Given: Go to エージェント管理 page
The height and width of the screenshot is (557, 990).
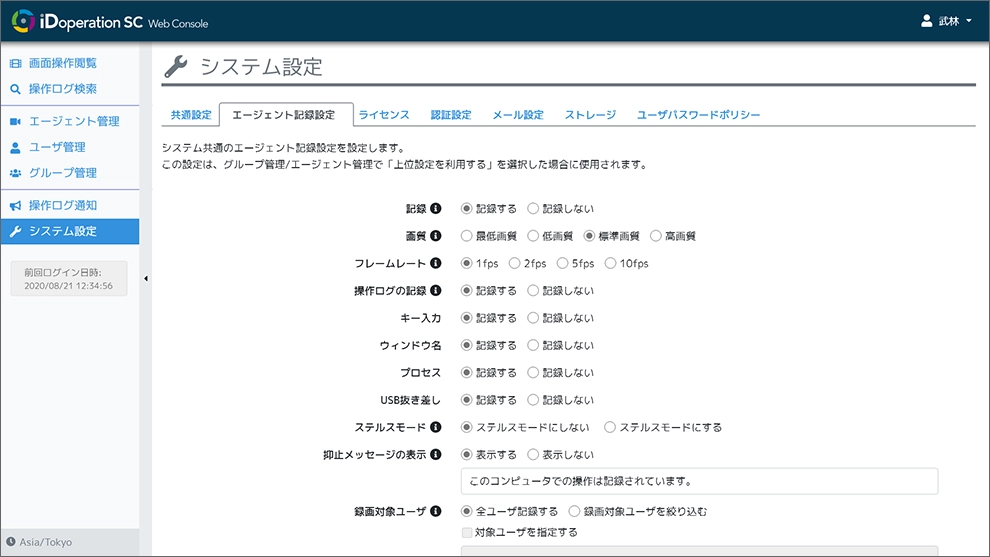Looking at the screenshot, I should coord(74,121).
